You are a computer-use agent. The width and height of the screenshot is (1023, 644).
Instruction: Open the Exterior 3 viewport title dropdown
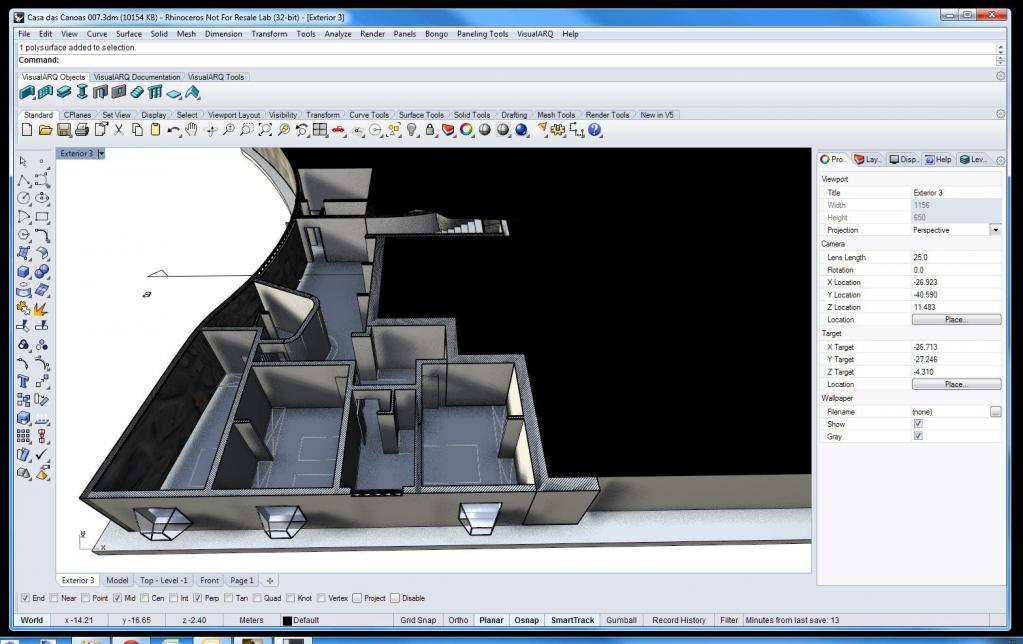point(101,153)
